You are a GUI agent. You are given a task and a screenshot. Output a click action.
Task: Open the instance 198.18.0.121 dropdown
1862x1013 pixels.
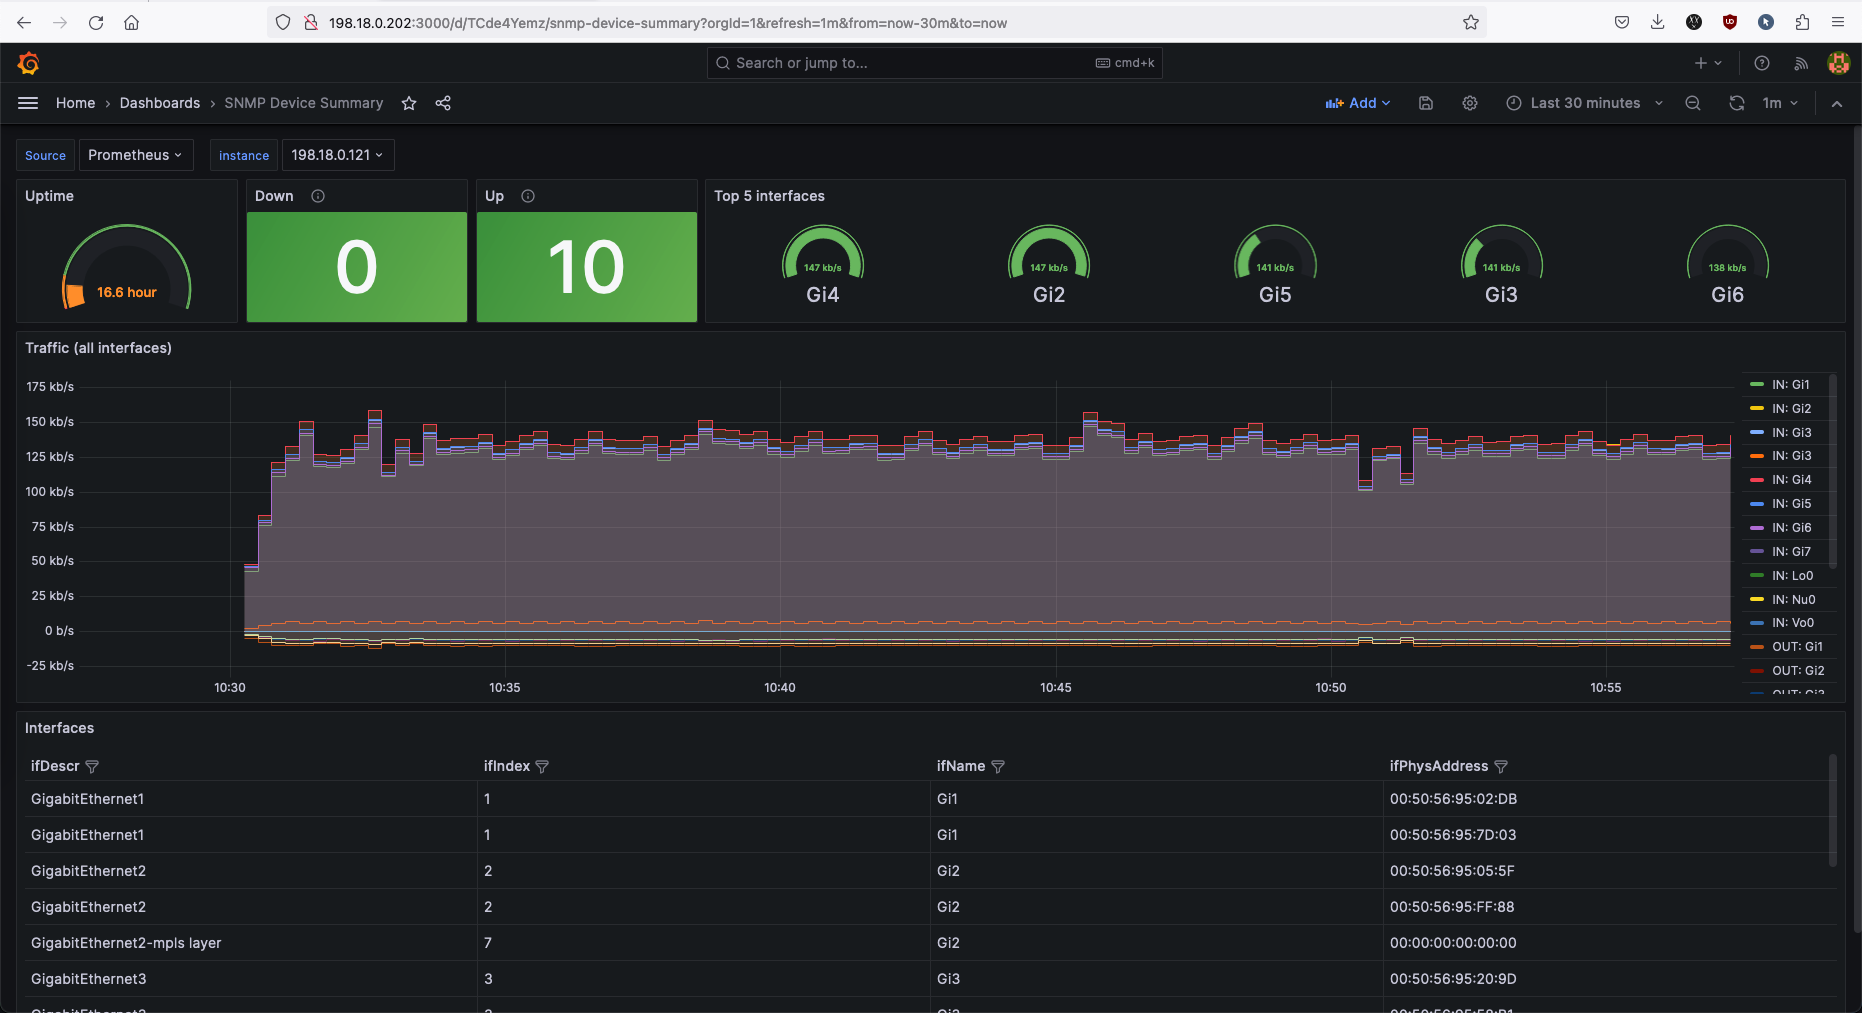[337, 155]
